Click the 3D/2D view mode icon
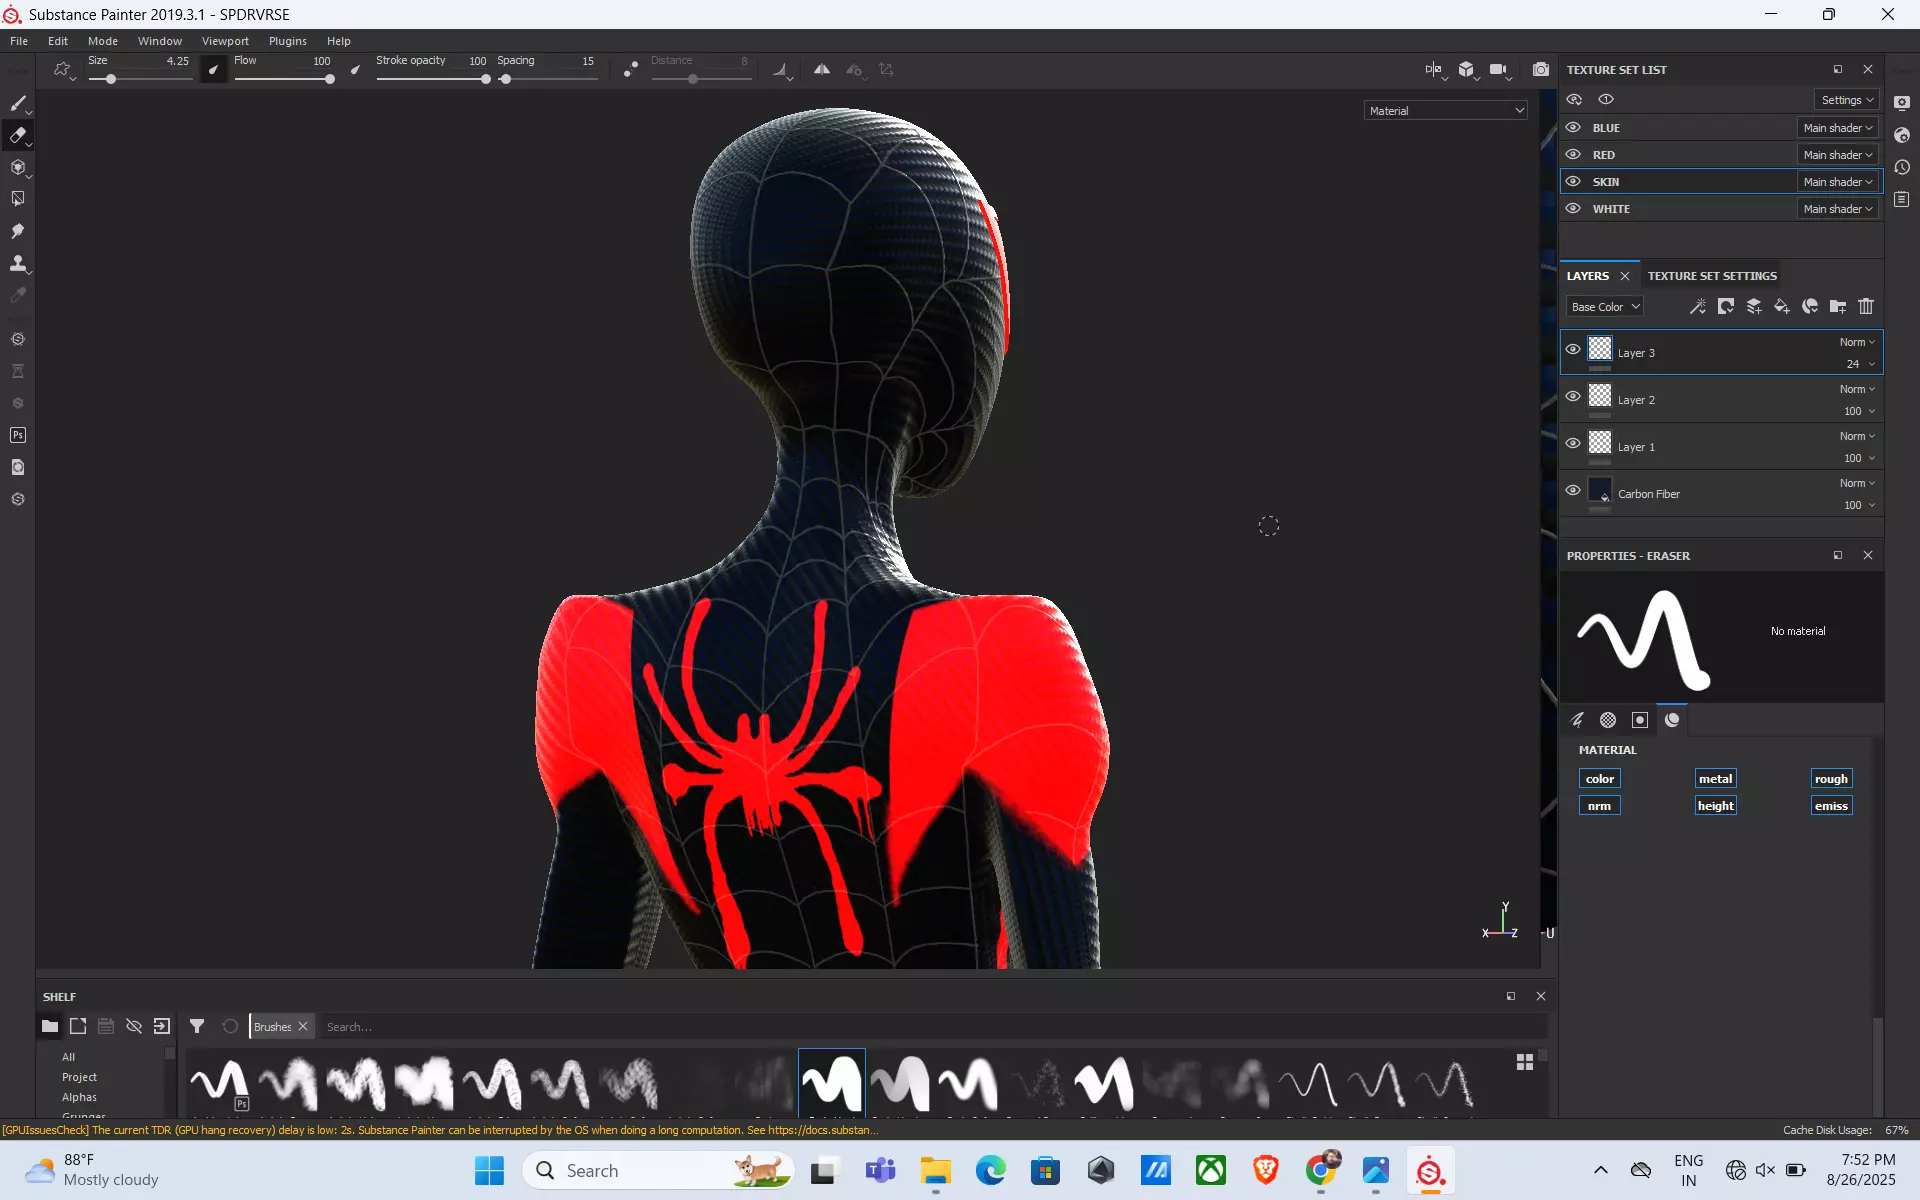Viewport: 1920px width, 1200px height. [1433, 70]
